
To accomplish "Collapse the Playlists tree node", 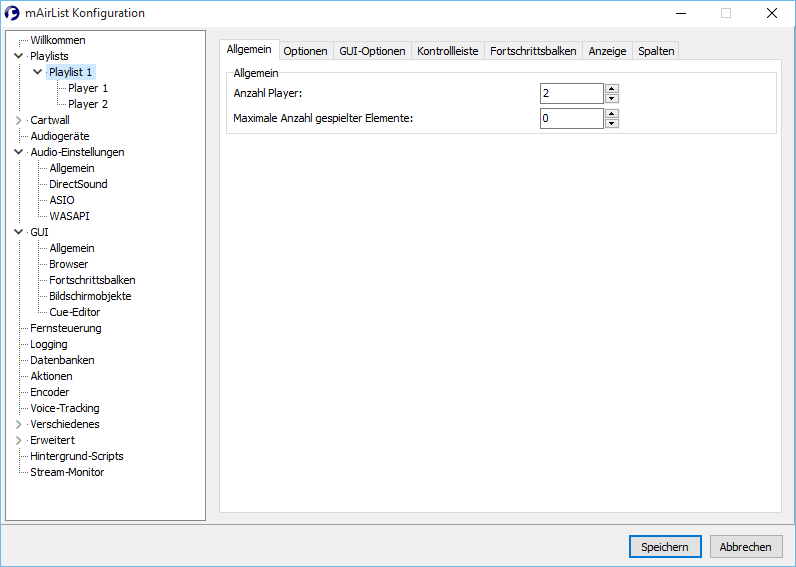I will 19,56.
